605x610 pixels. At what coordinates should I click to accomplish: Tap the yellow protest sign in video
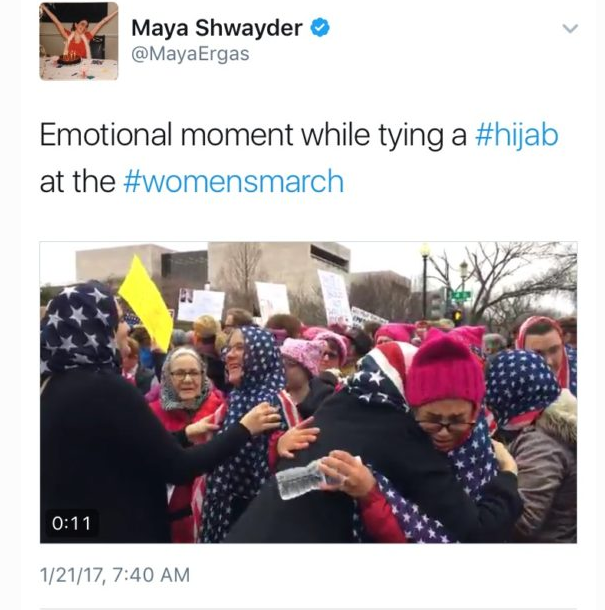(x=146, y=303)
